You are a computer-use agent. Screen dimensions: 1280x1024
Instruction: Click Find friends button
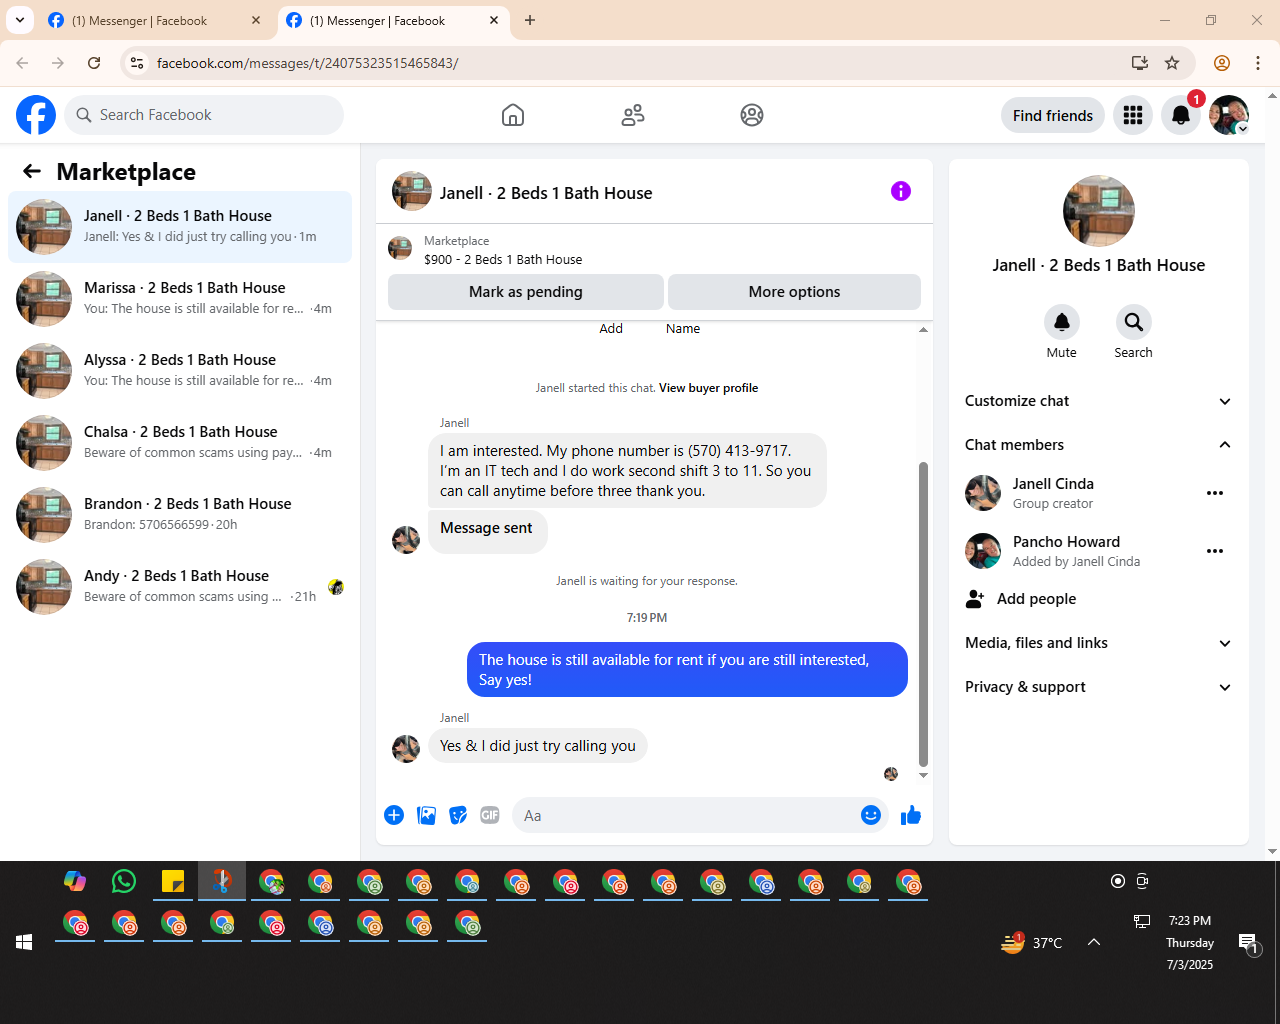click(x=1053, y=115)
